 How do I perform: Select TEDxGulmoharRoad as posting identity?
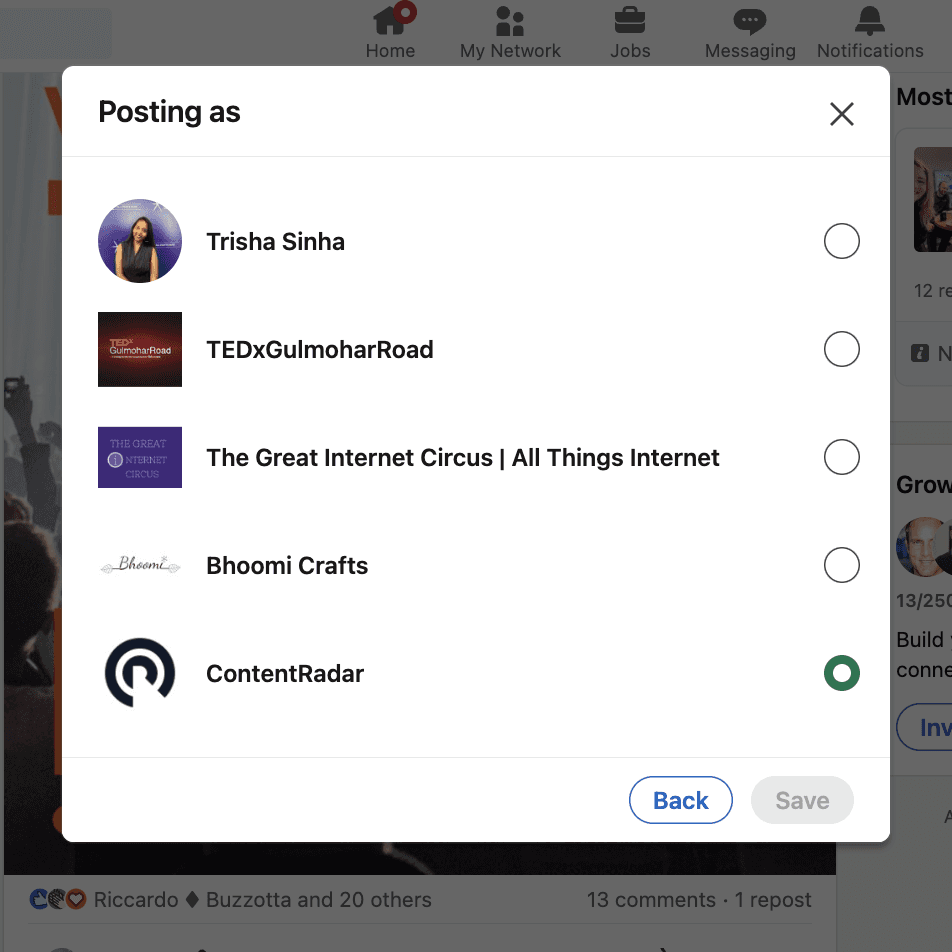pyautogui.click(x=842, y=349)
